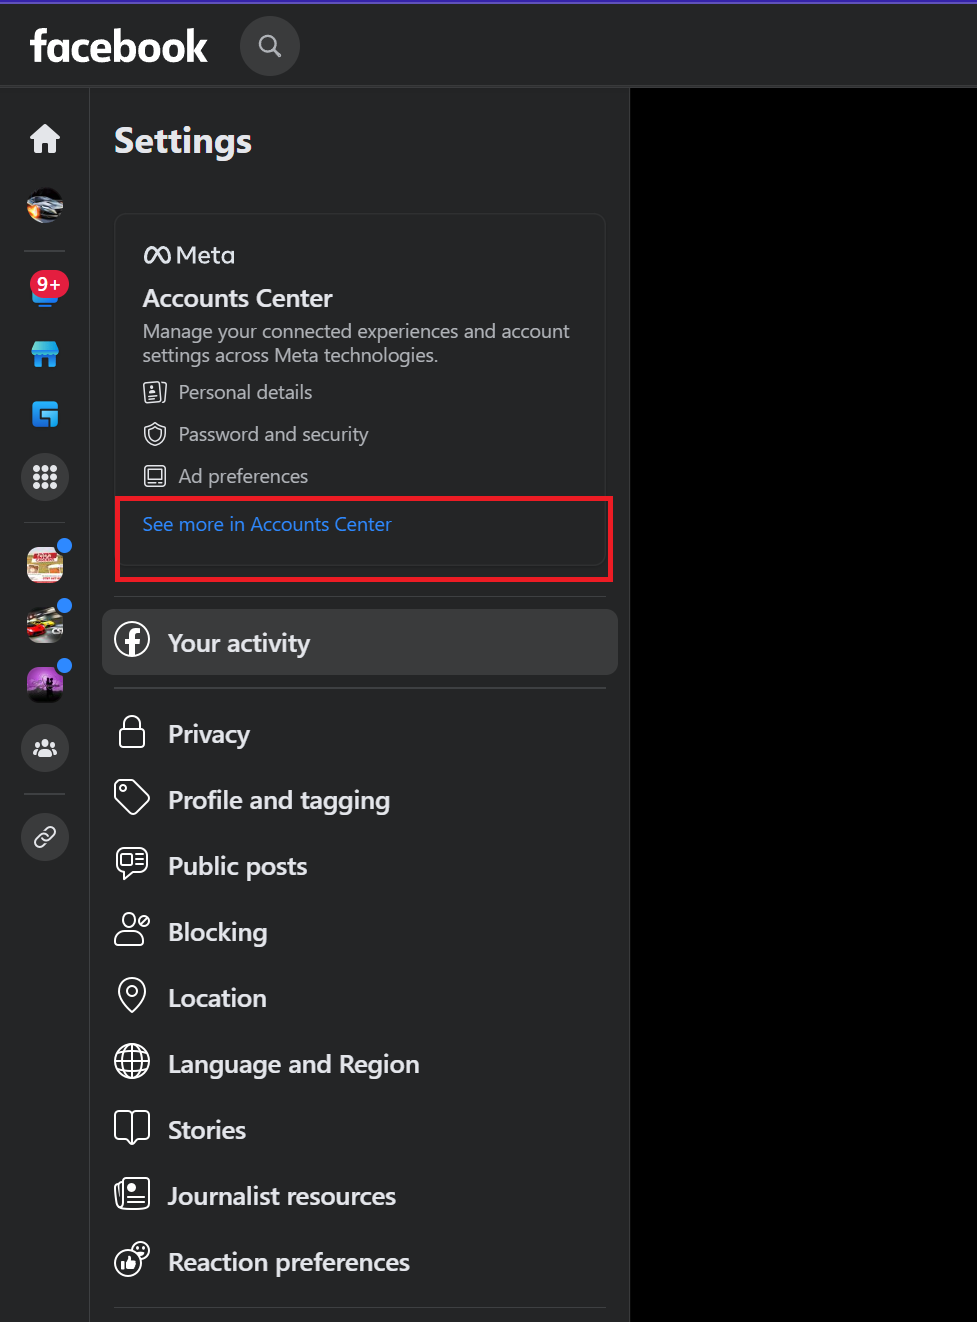Select Your activity settings item
The width and height of the screenshot is (977, 1322).
[x=360, y=642]
